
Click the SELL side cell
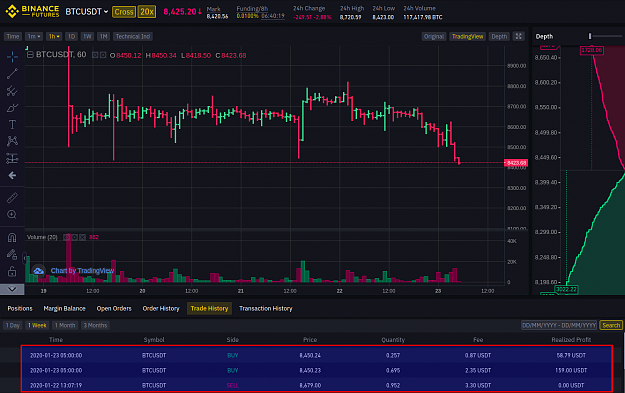[x=232, y=385]
